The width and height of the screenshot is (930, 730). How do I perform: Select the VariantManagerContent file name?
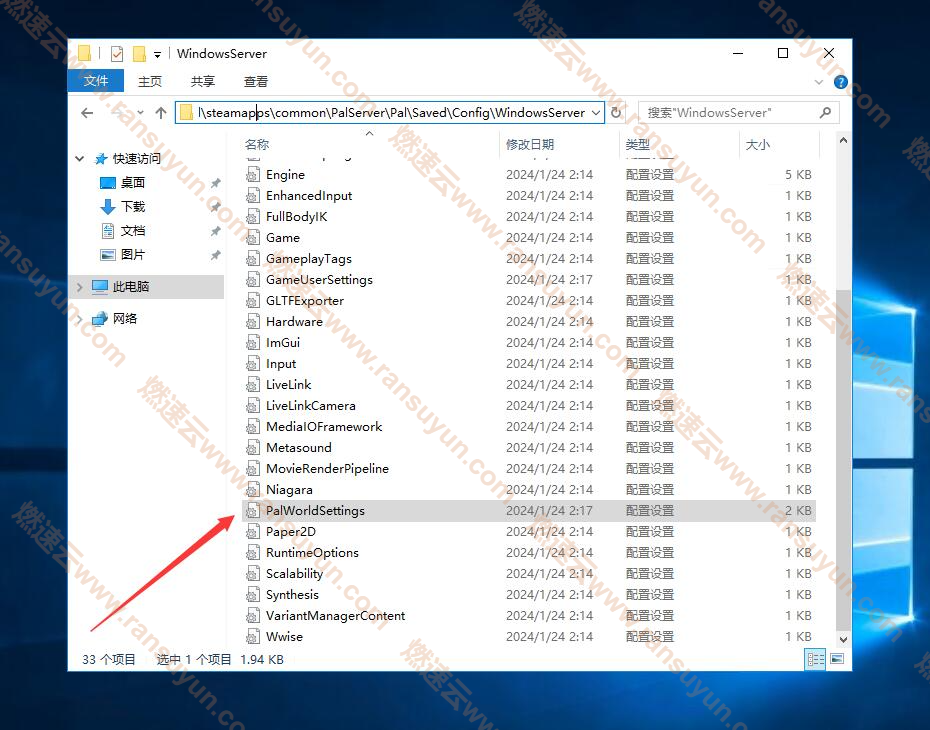[x=335, y=616]
